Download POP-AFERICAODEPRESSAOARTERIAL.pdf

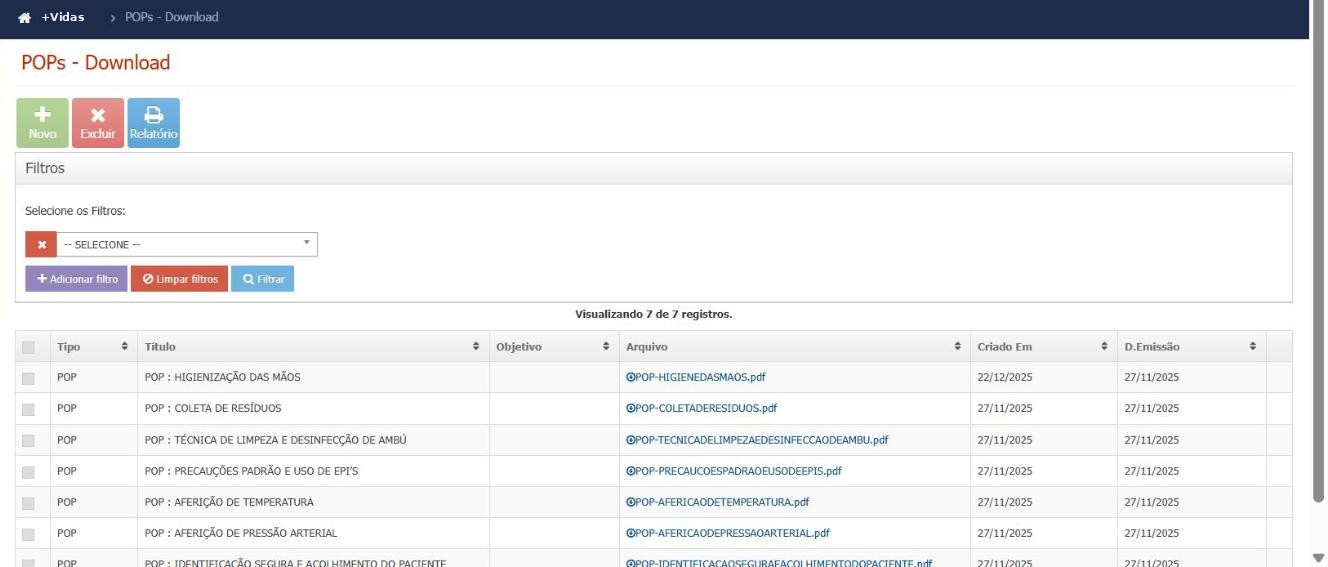tap(728, 534)
